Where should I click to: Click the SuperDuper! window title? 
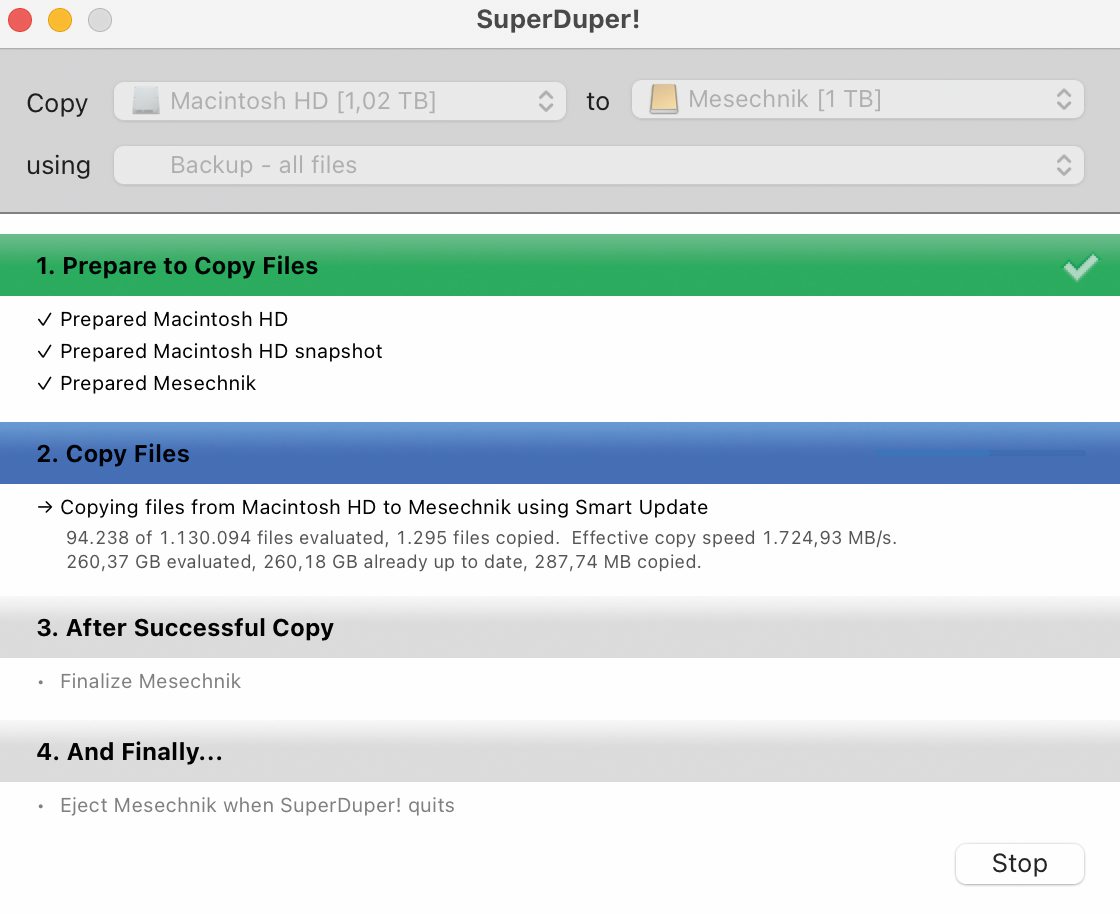[559, 19]
